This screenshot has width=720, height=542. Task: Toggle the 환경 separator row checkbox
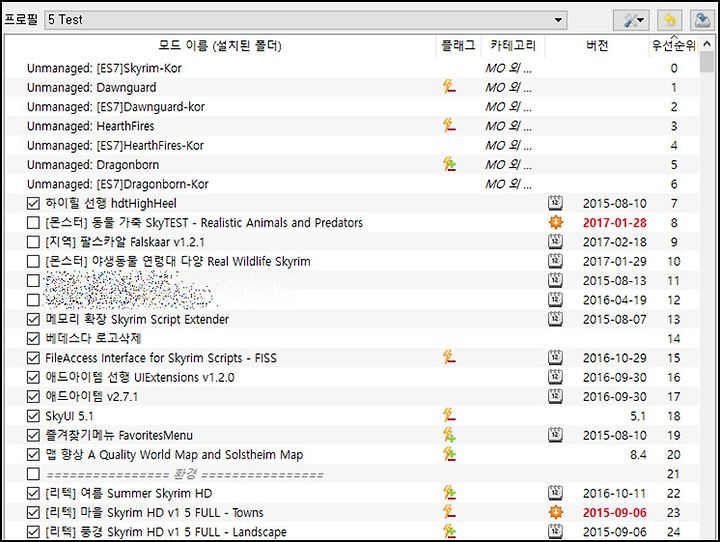click(x=33, y=474)
